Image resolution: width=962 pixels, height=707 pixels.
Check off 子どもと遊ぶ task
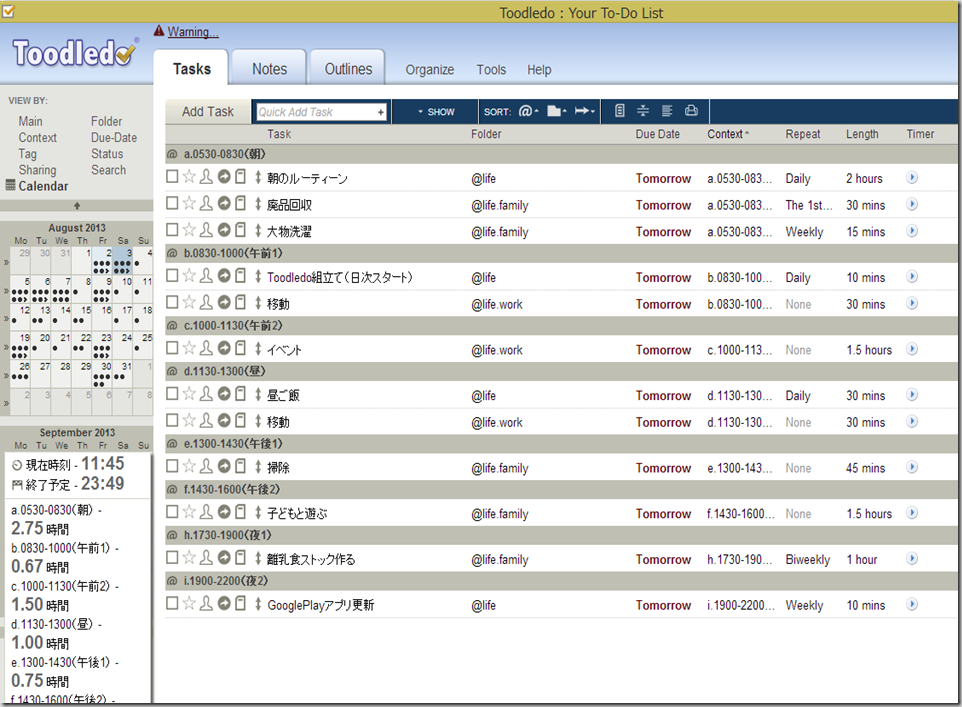click(x=172, y=512)
